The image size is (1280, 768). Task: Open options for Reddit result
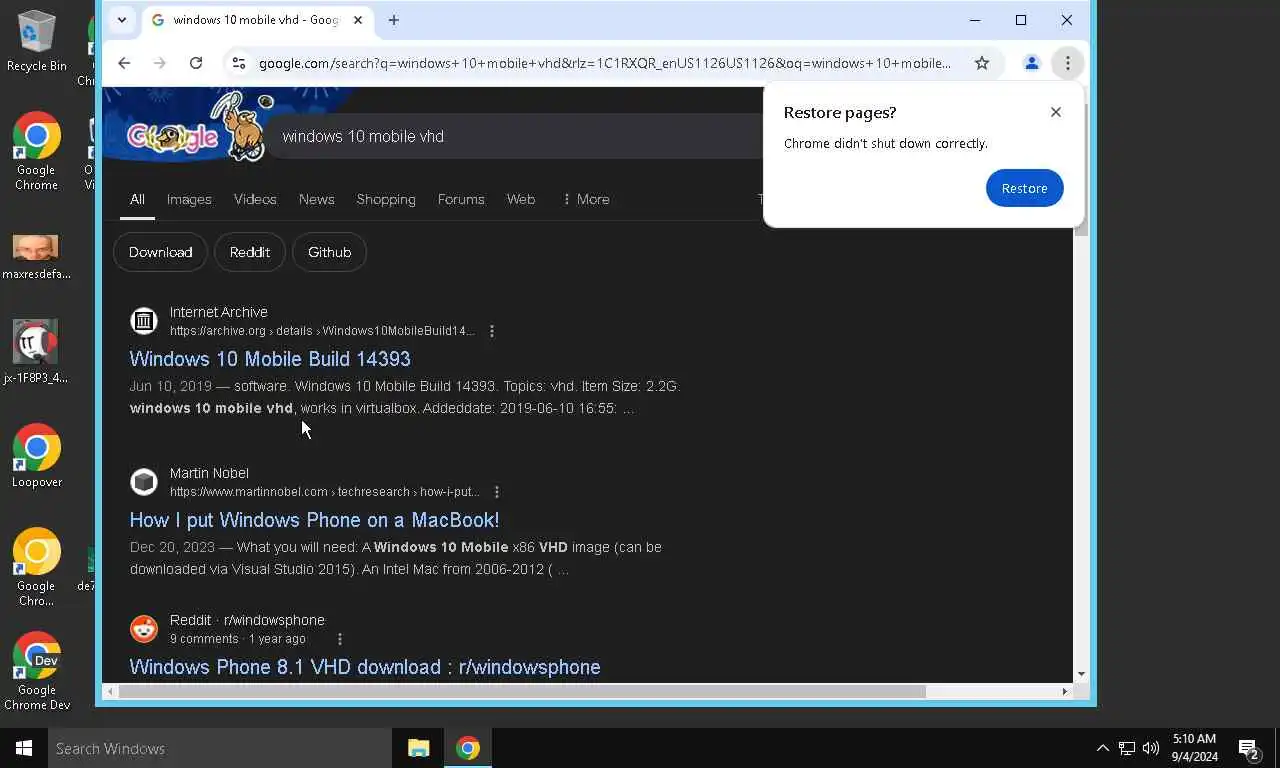pos(340,639)
